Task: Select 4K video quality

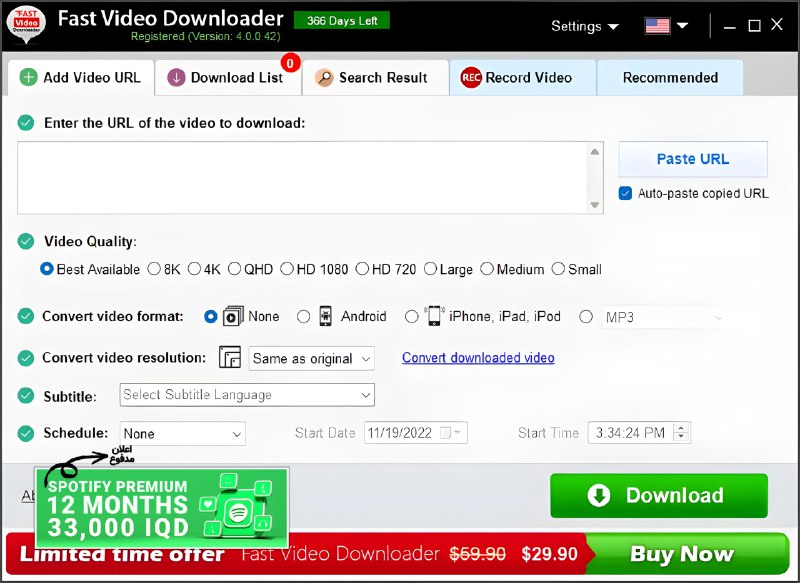Action: click(x=194, y=269)
